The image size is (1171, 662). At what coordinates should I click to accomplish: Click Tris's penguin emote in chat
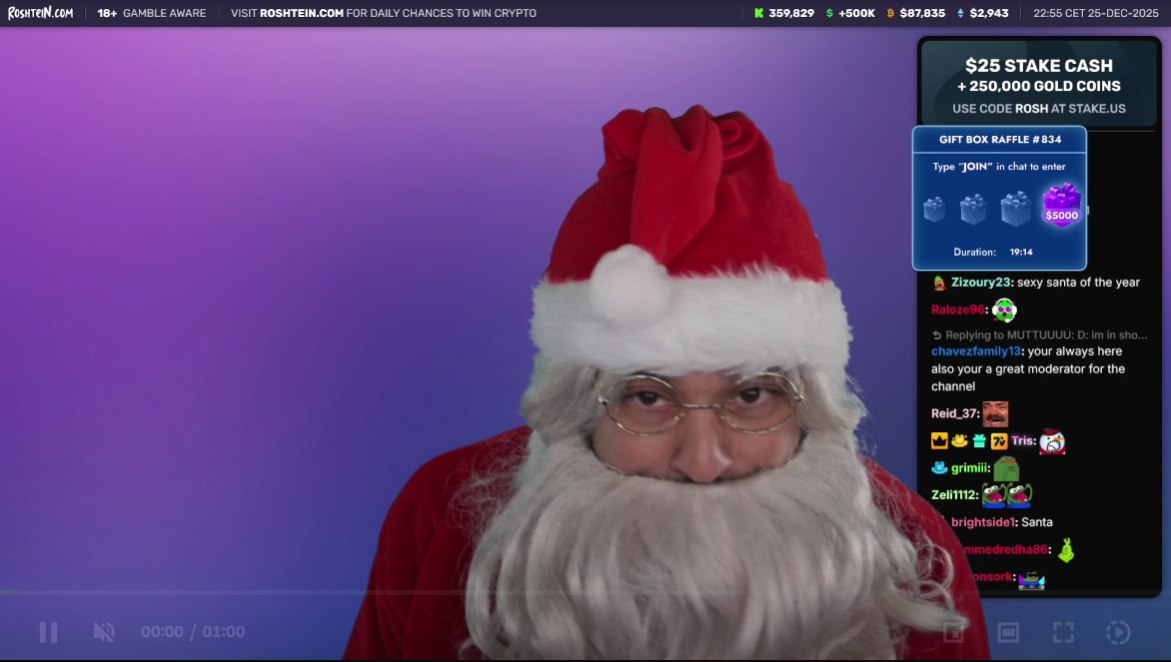click(1051, 440)
